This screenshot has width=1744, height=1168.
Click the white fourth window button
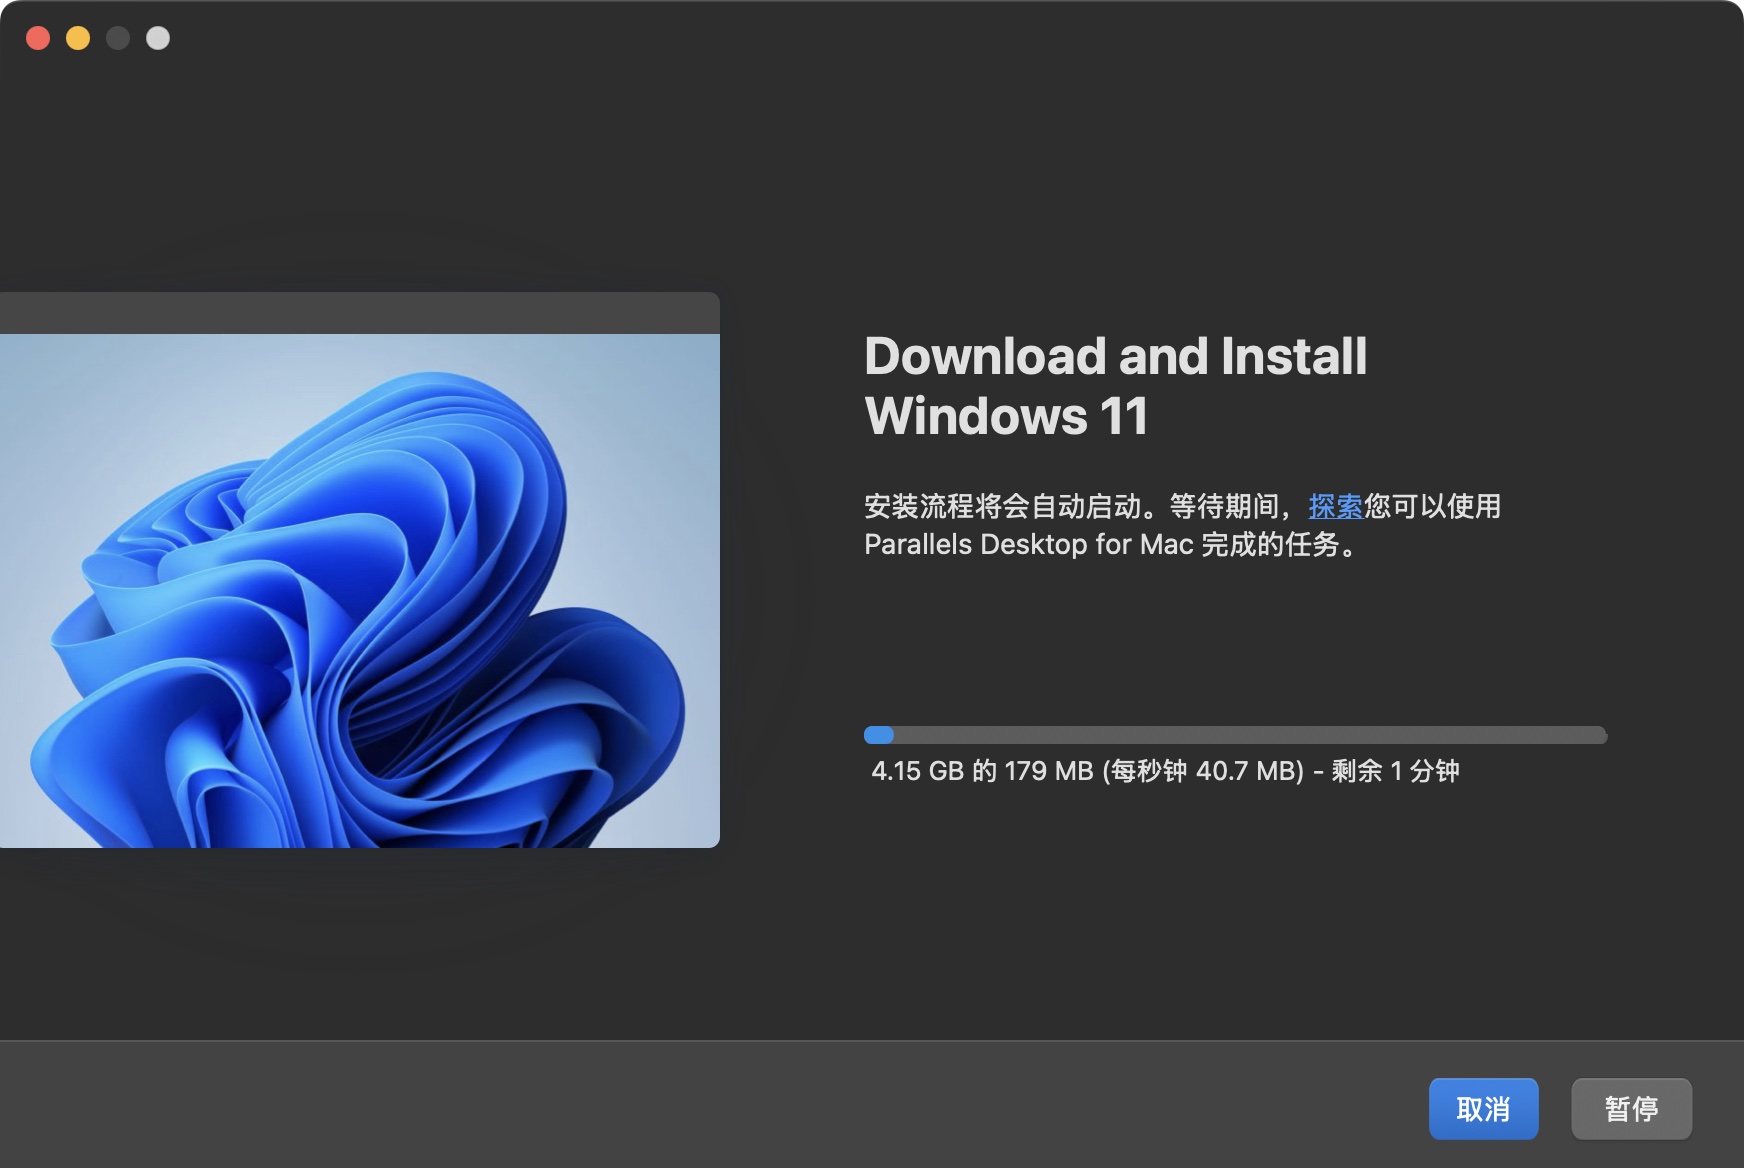[x=158, y=38]
